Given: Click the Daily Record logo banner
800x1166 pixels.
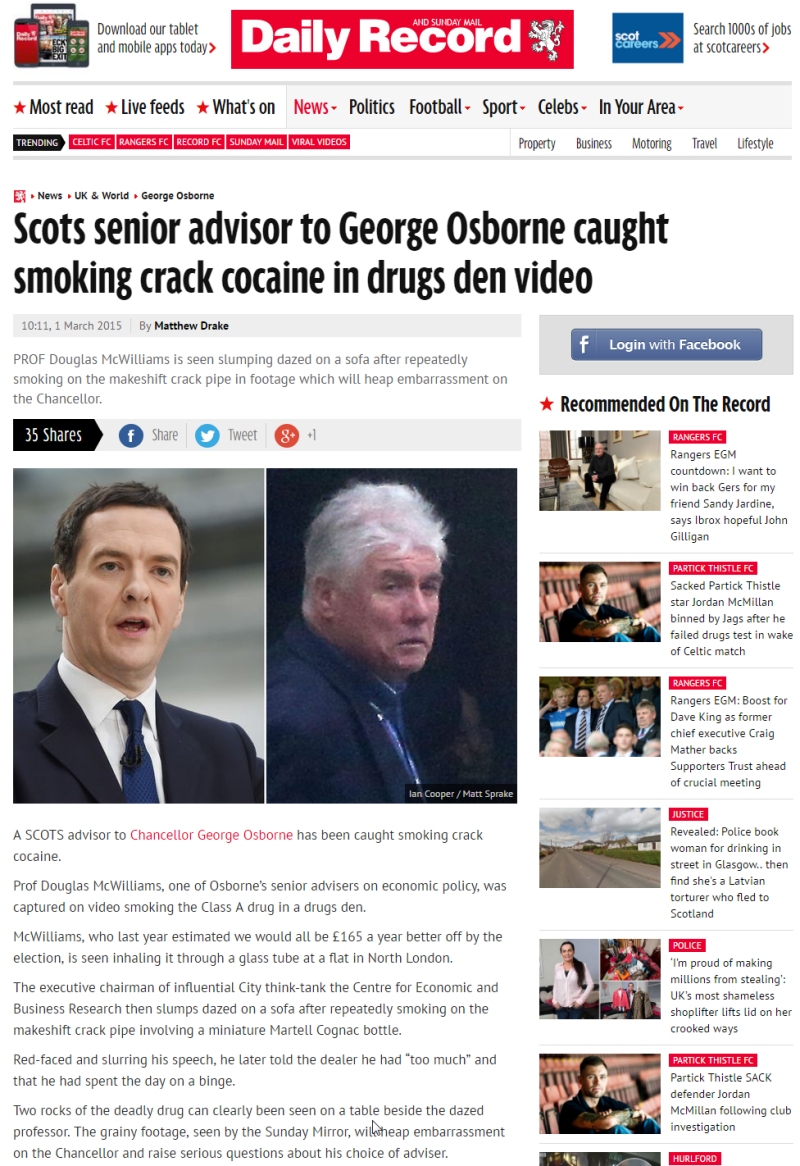Looking at the screenshot, I should 402,39.
